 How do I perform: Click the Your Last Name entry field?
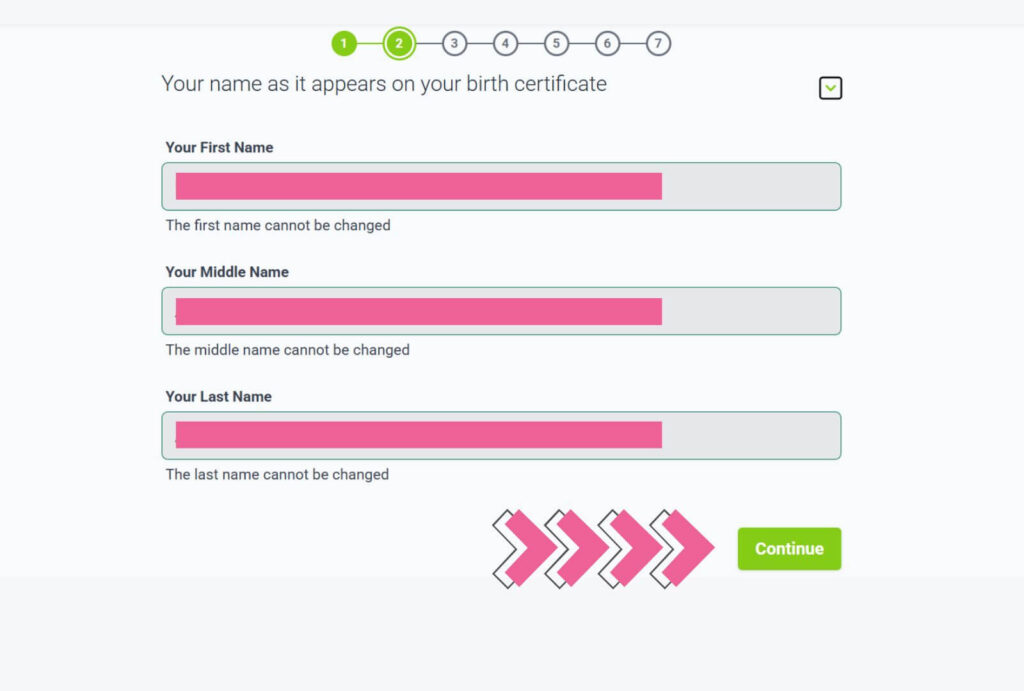click(x=500, y=435)
